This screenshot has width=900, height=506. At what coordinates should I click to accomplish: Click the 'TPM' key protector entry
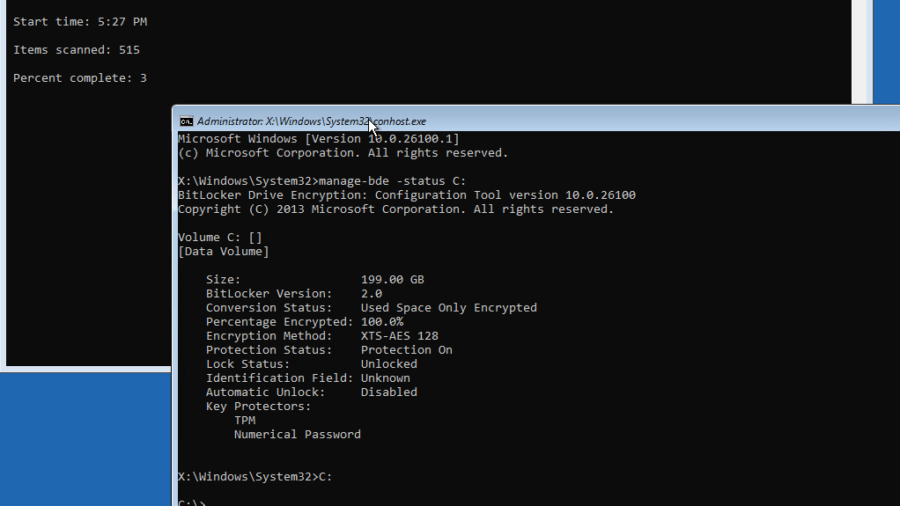point(245,421)
